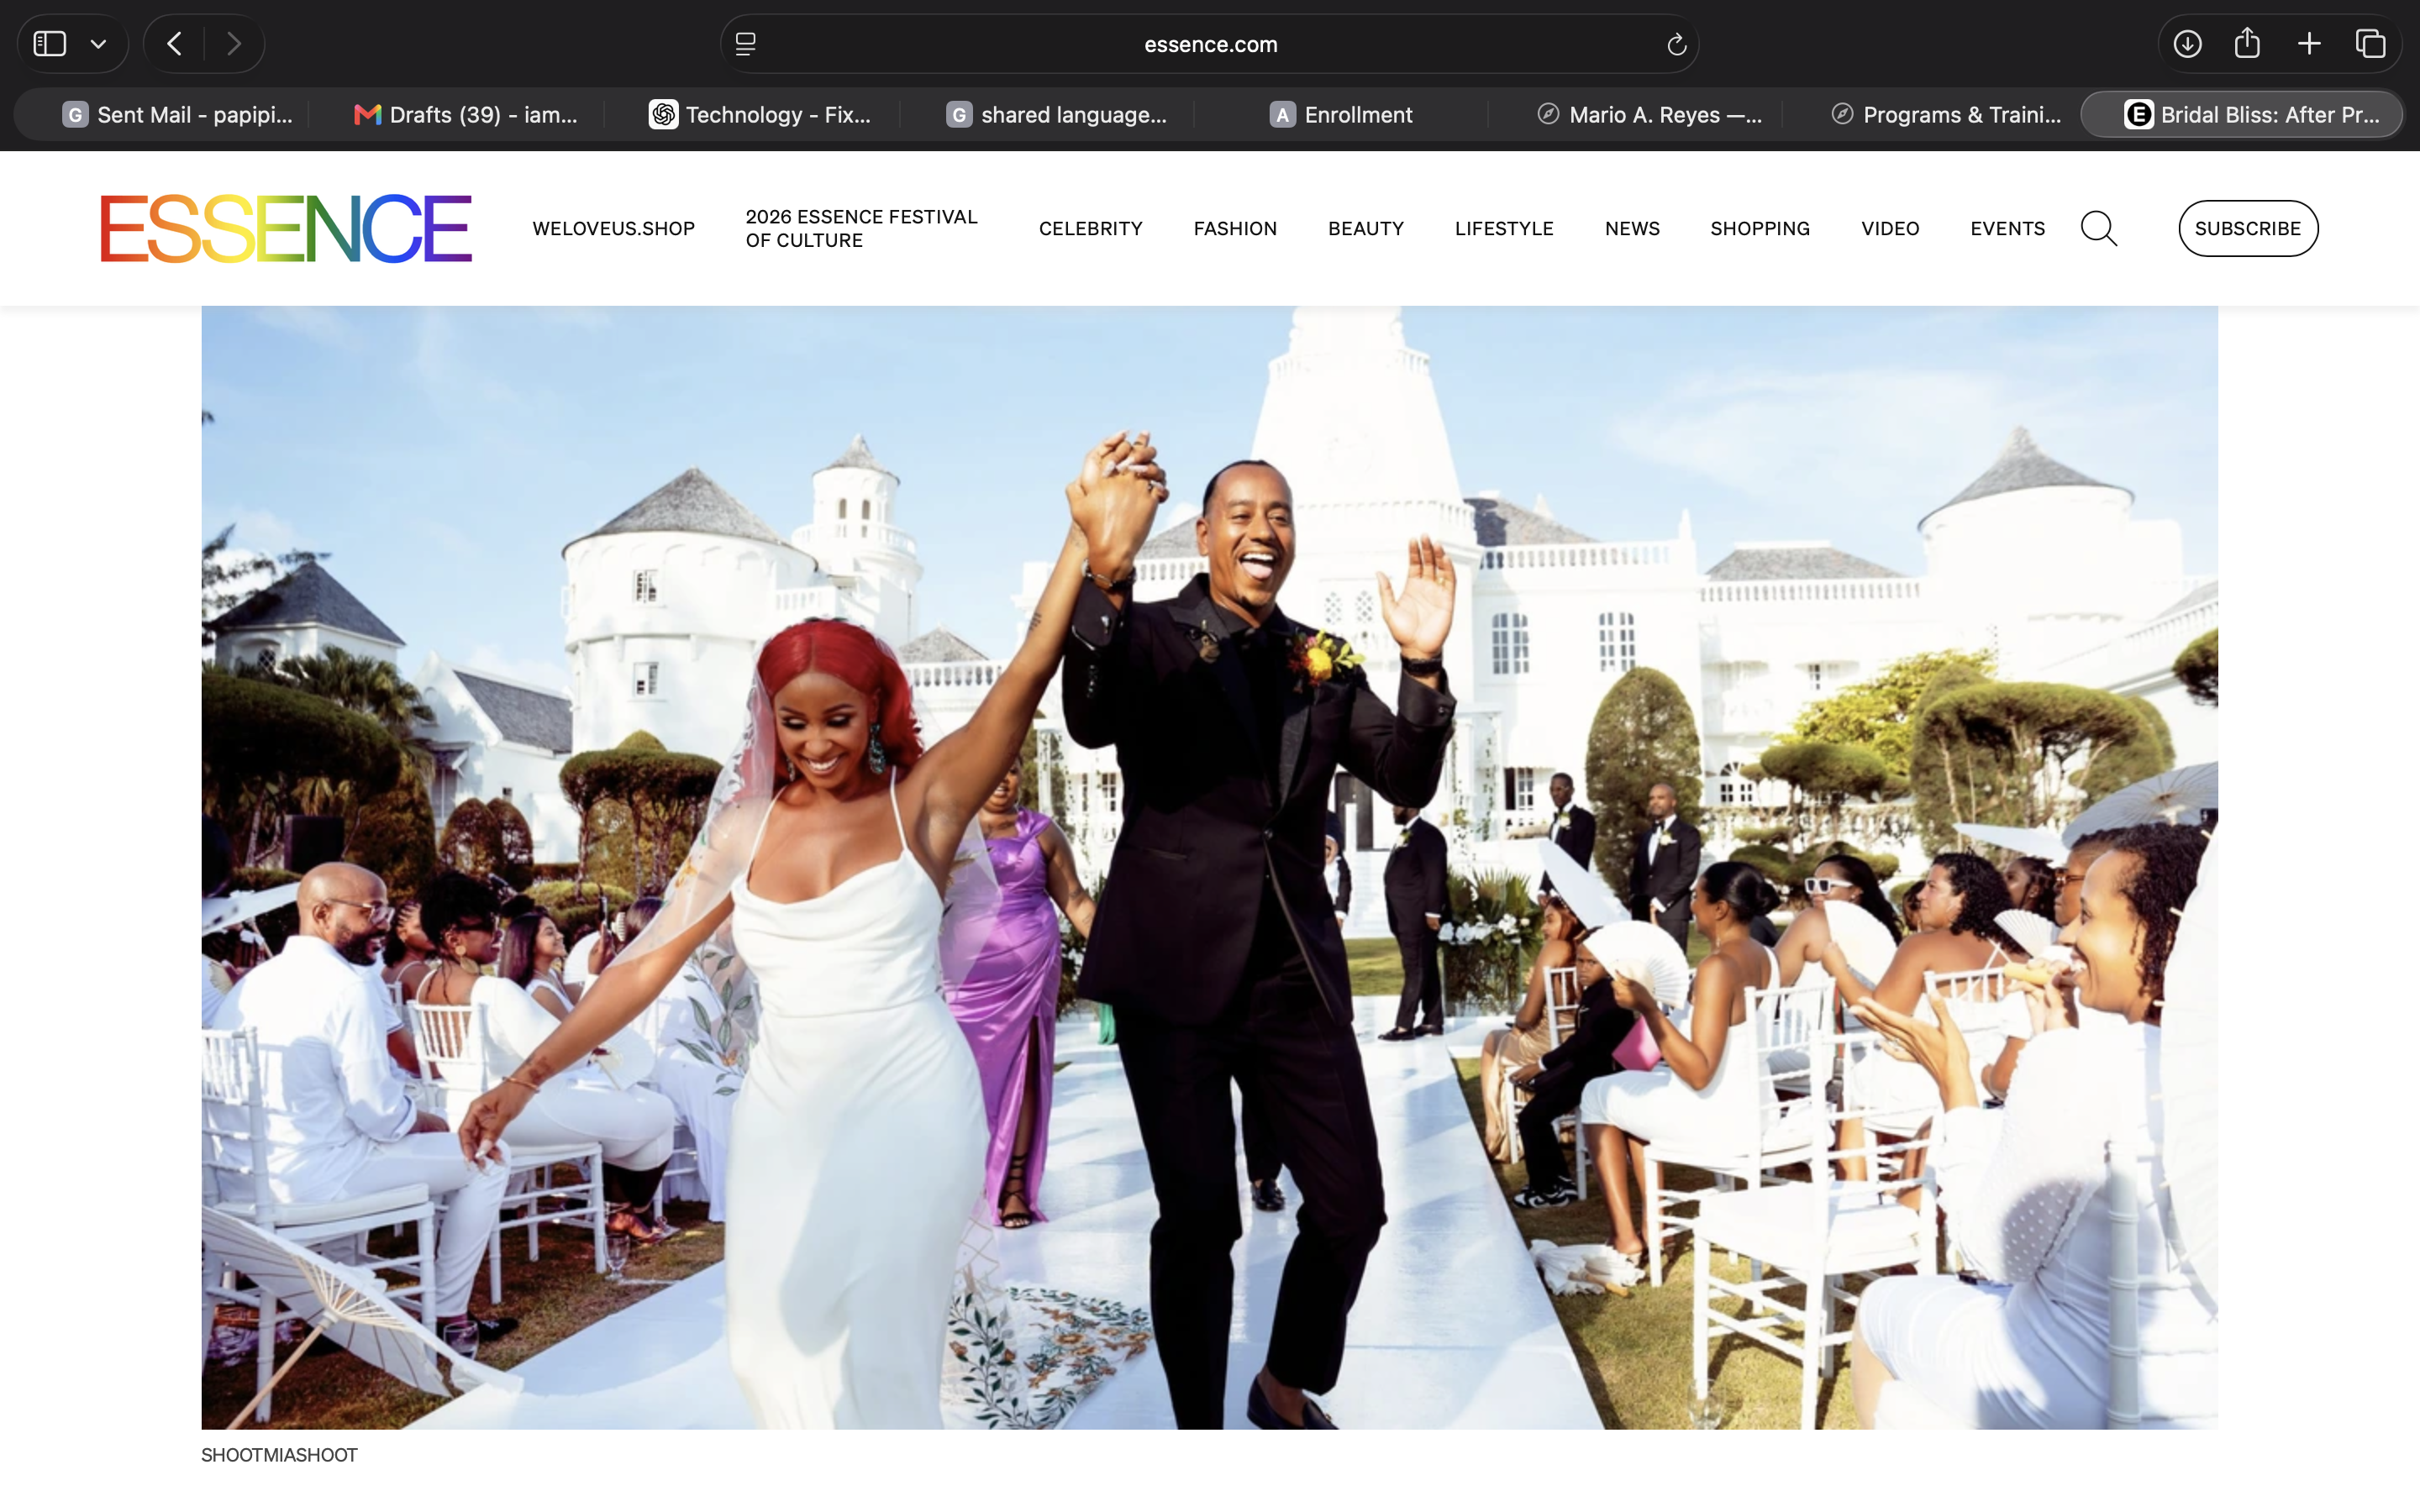
Task: Open the Share menu
Action: click(2247, 43)
